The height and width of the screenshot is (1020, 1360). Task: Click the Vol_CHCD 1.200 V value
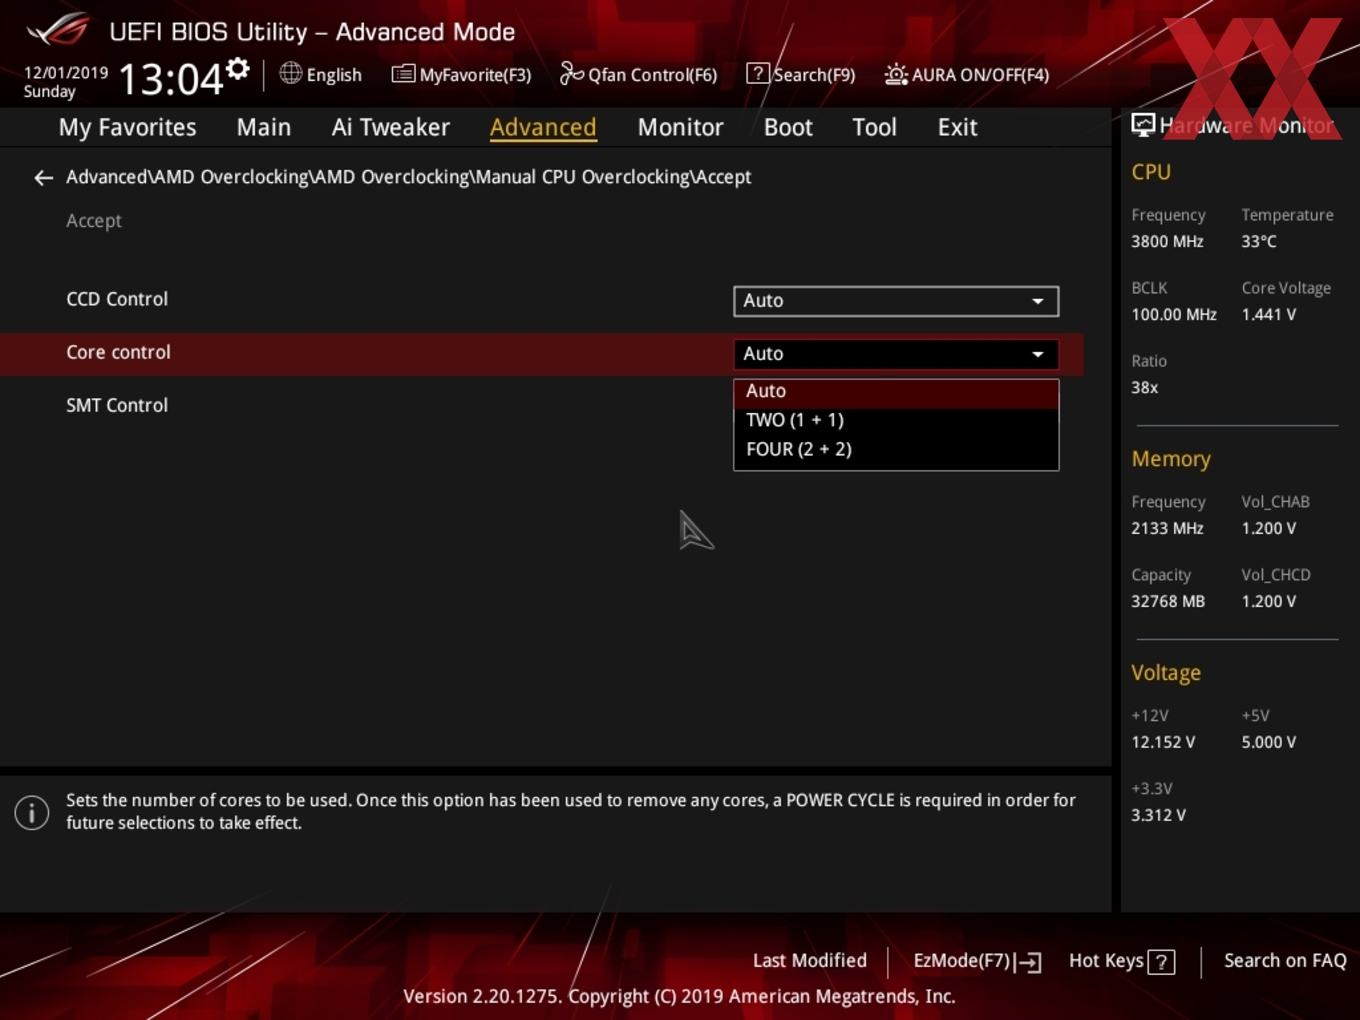1269,601
